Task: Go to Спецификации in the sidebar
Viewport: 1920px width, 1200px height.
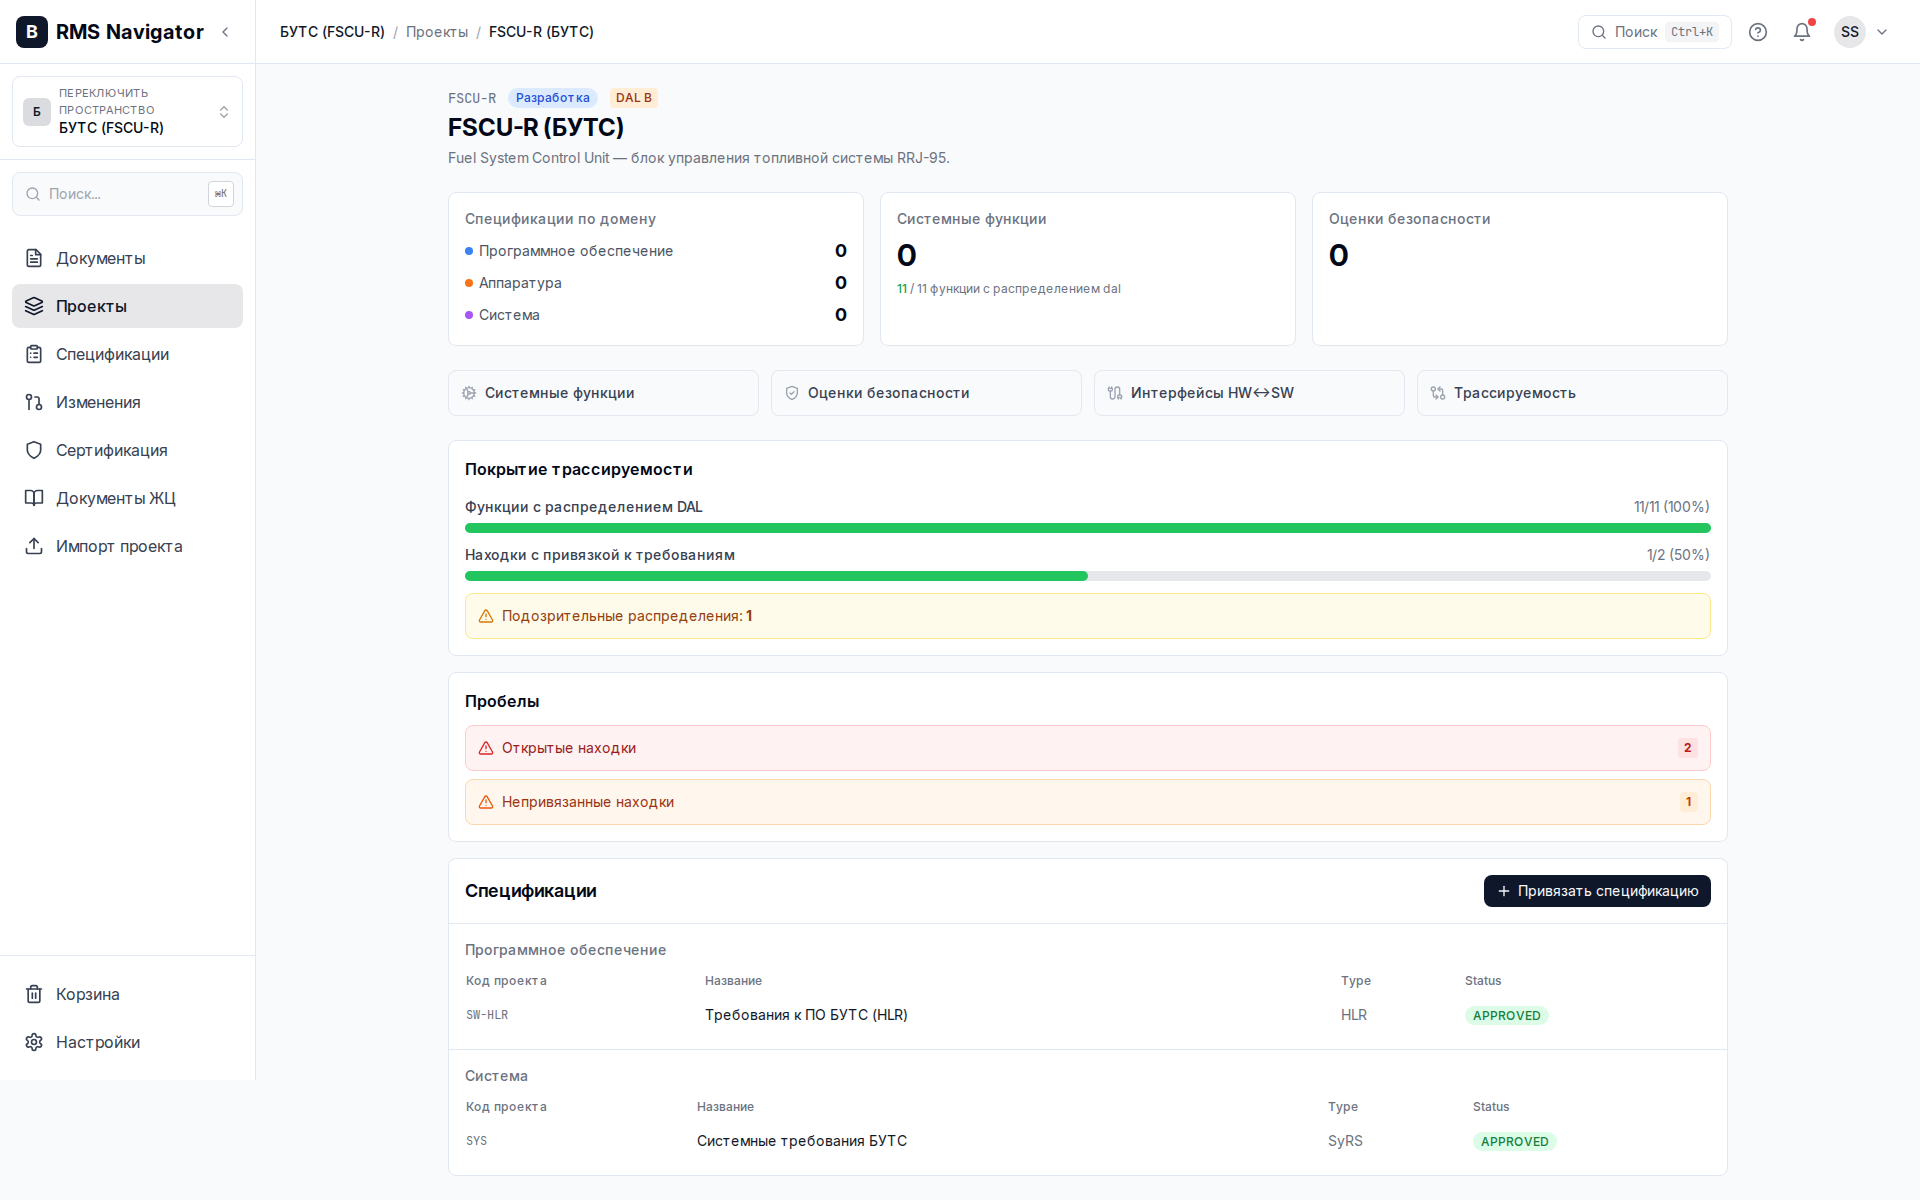Action: click(127, 354)
